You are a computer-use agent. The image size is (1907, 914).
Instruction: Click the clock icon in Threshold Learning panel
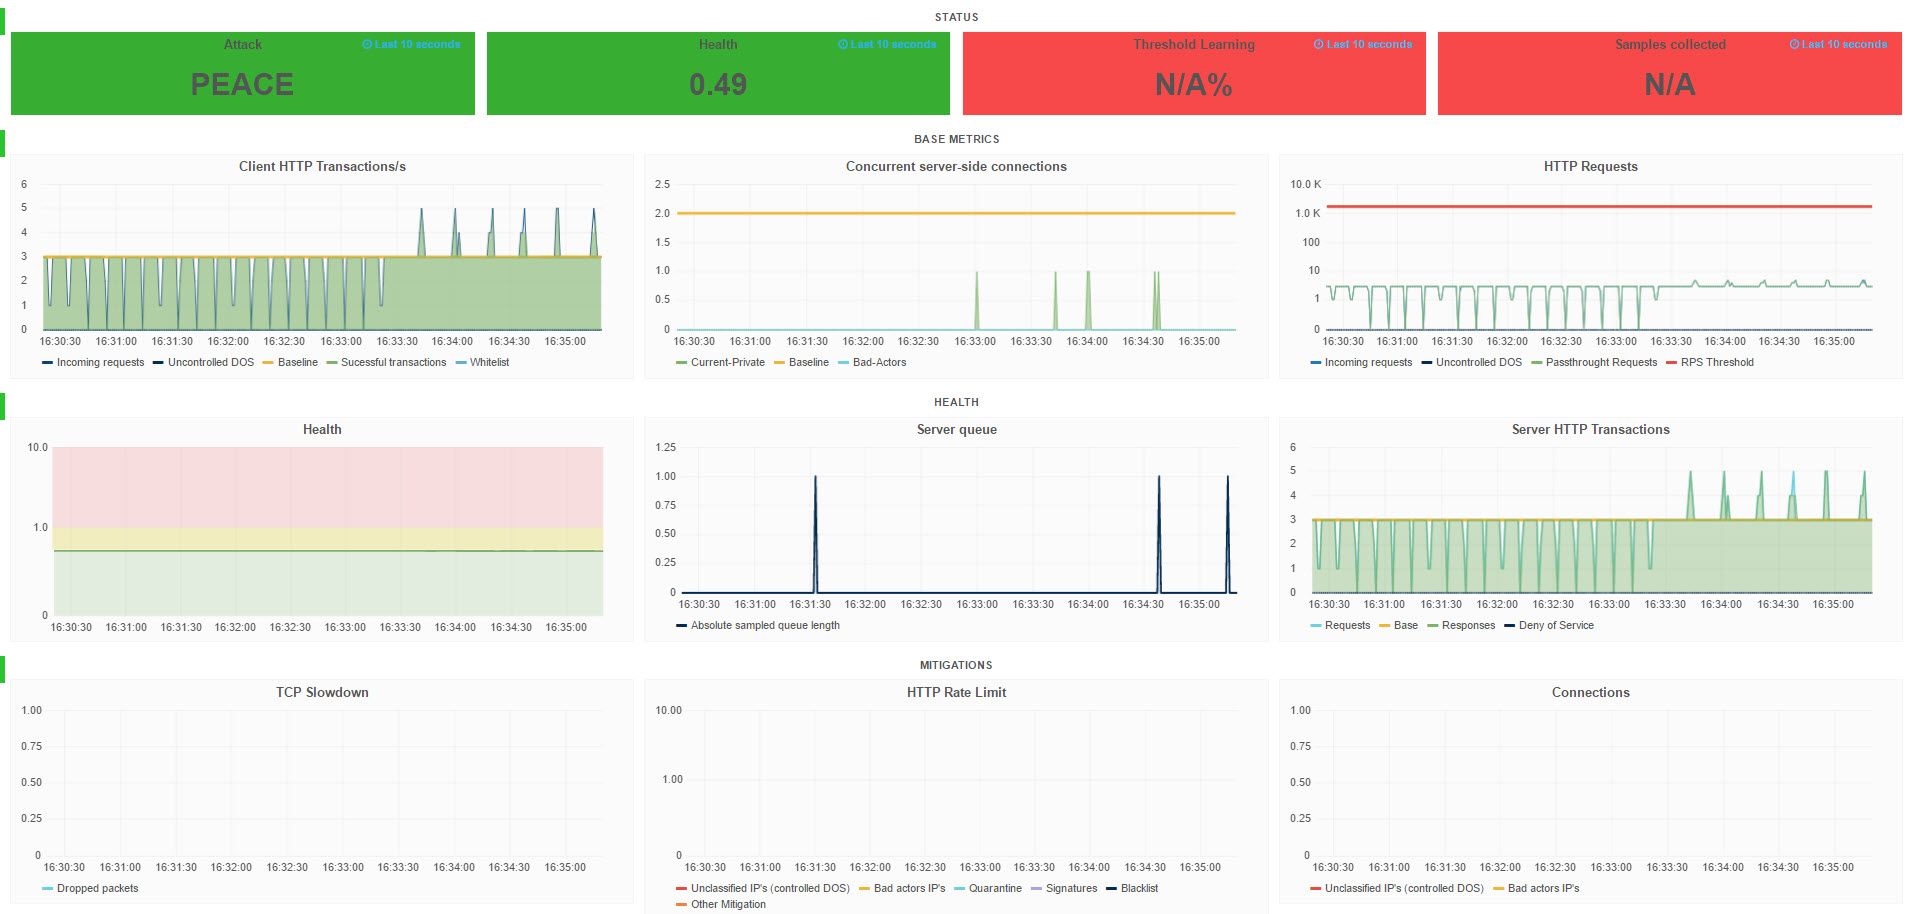(x=1319, y=45)
